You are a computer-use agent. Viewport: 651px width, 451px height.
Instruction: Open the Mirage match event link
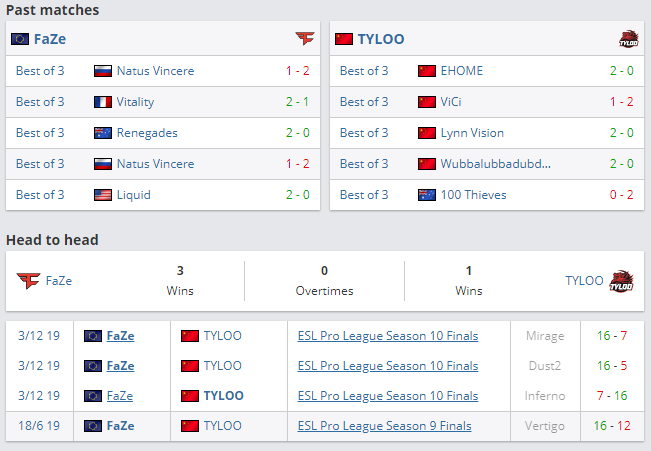pos(387,336)
